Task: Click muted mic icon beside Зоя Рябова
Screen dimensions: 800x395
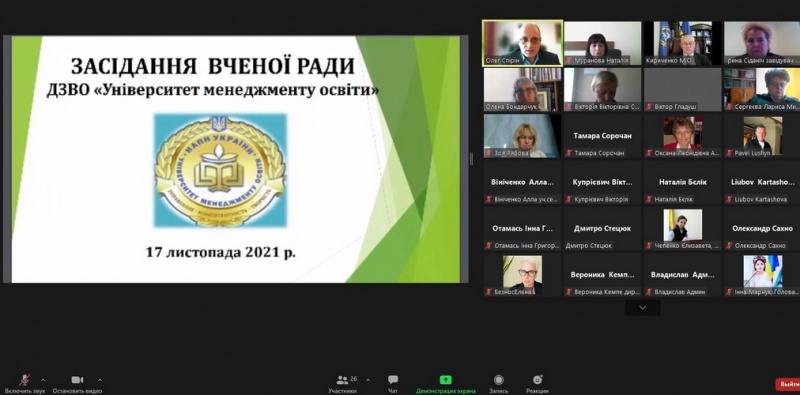Action: [489, 153]
